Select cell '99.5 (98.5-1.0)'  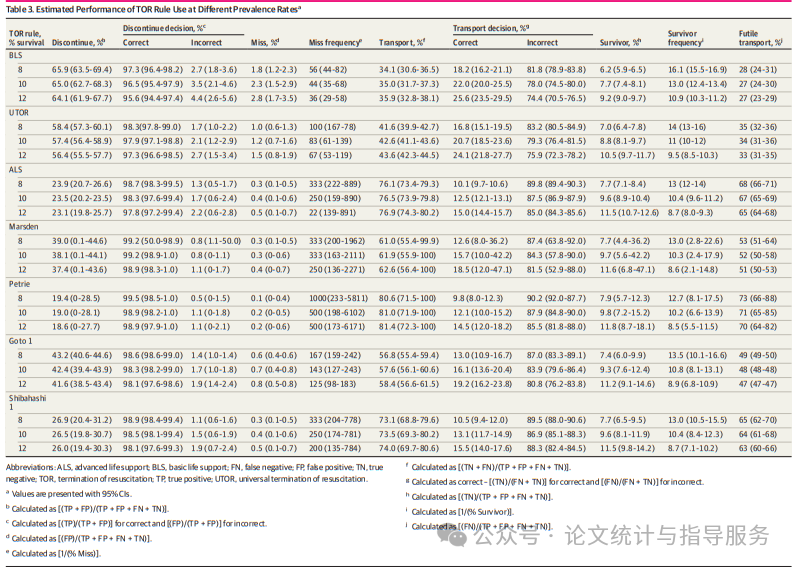tap(150, 298)
